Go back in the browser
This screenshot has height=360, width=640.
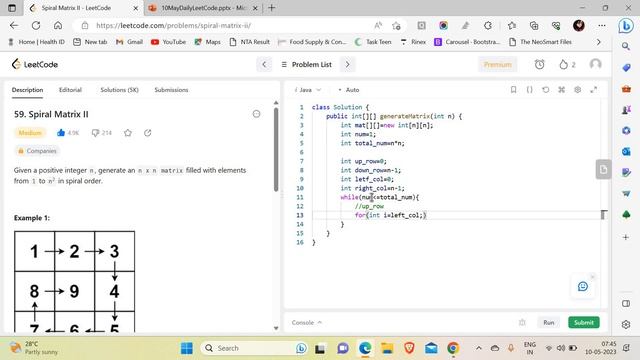[x=14, y=25]
